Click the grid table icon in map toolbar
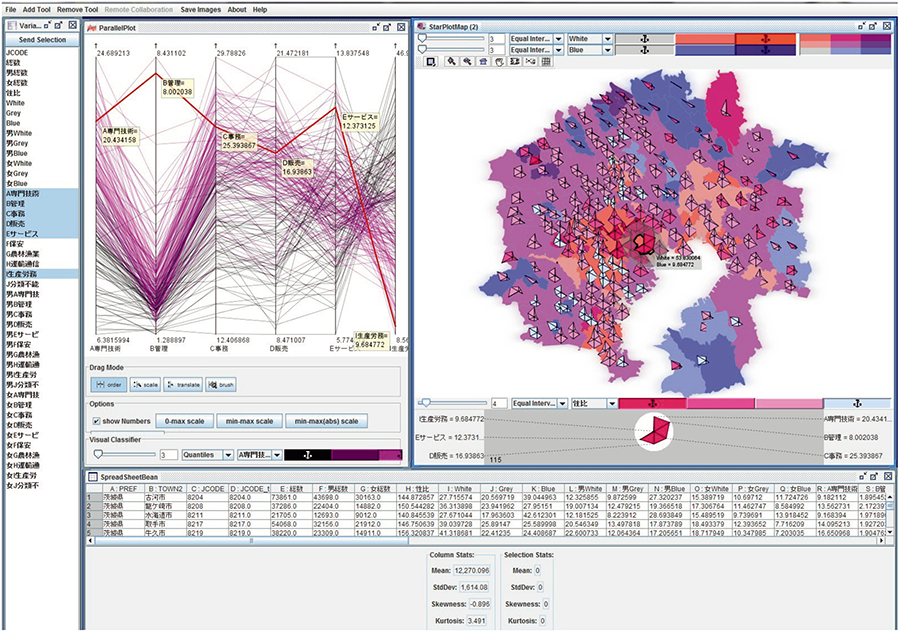This screenshot has width=900, height=631. pyautogui.click(x=546, y=62)
